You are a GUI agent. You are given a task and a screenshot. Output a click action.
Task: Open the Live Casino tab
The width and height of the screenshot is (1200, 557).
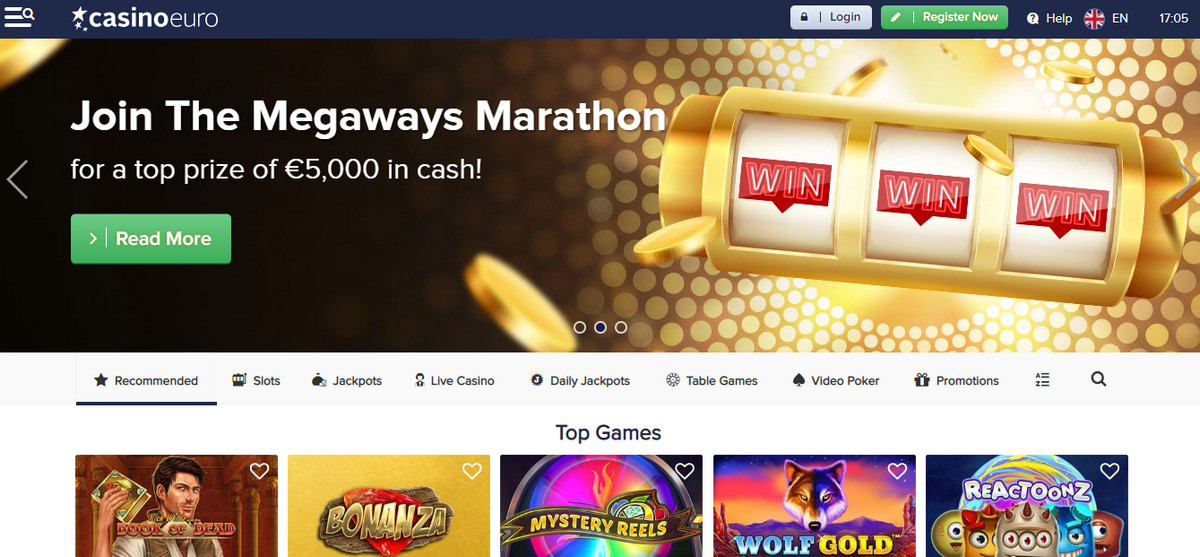(x=454, y=380)
